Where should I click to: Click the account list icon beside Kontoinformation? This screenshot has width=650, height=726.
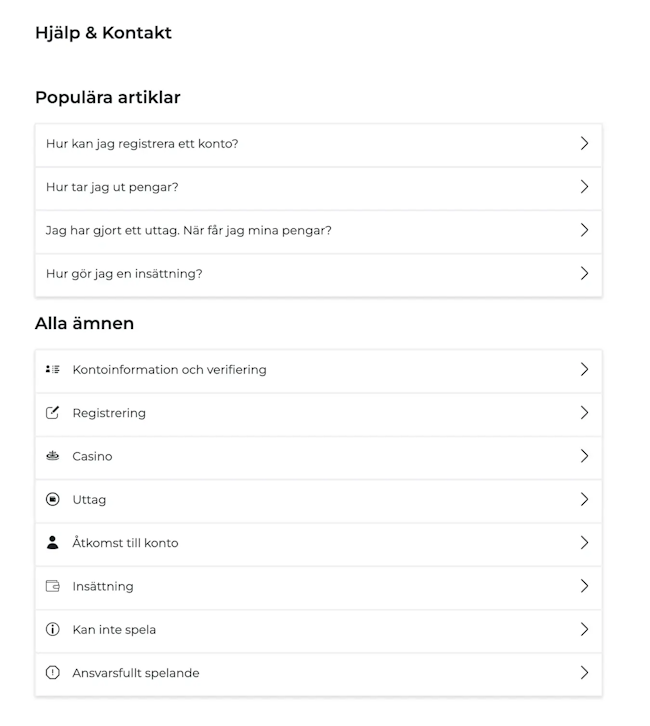[x=53, y=369]
